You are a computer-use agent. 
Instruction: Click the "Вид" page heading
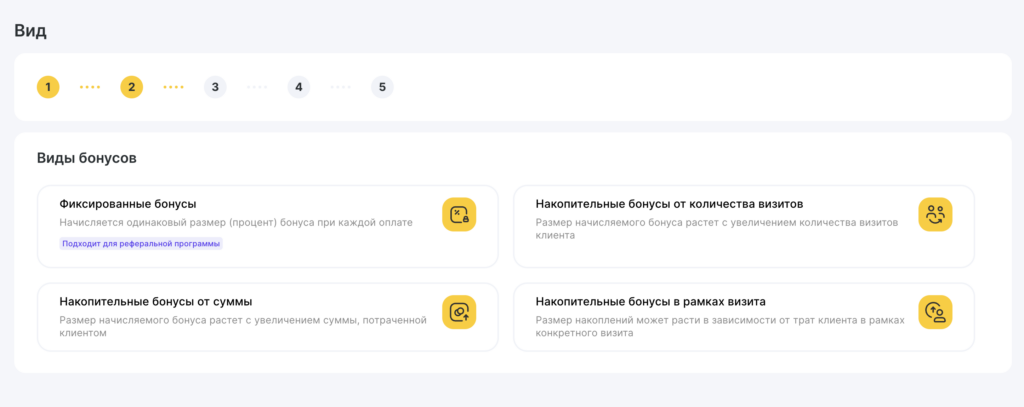click(30, 30)
